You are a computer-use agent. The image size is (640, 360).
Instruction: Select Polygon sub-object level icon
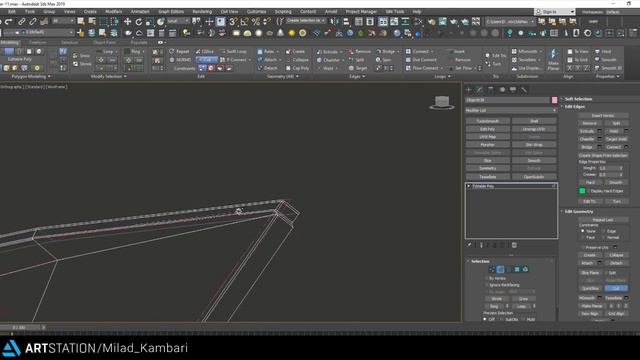517,269
